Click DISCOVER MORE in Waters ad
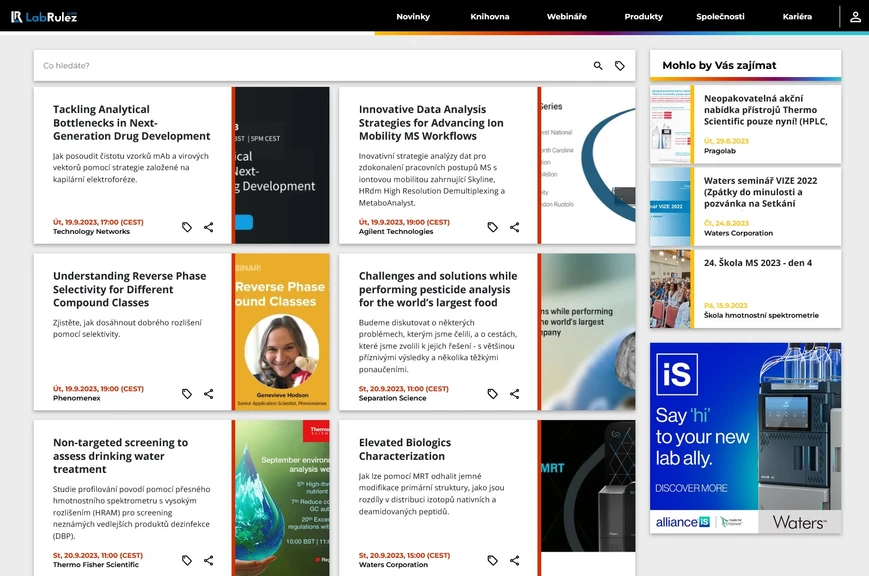The image size is (869, 576). pos(691,488)
